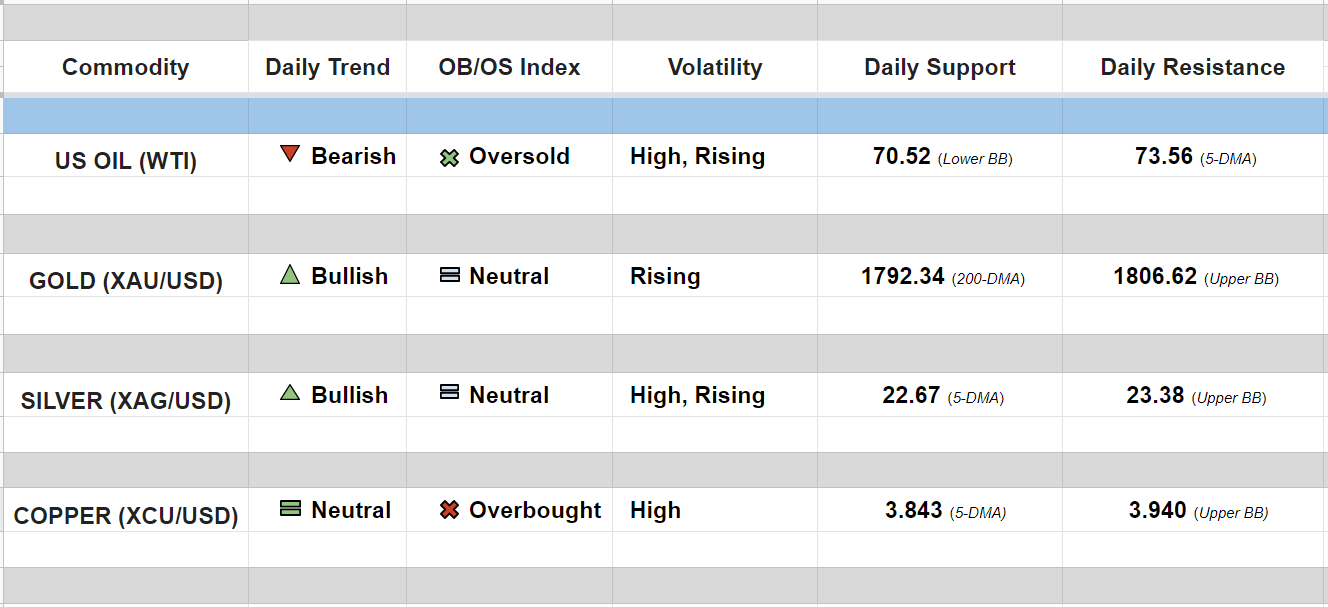
Task: Click the US OIL (WTI) cell
Action: 126,161
